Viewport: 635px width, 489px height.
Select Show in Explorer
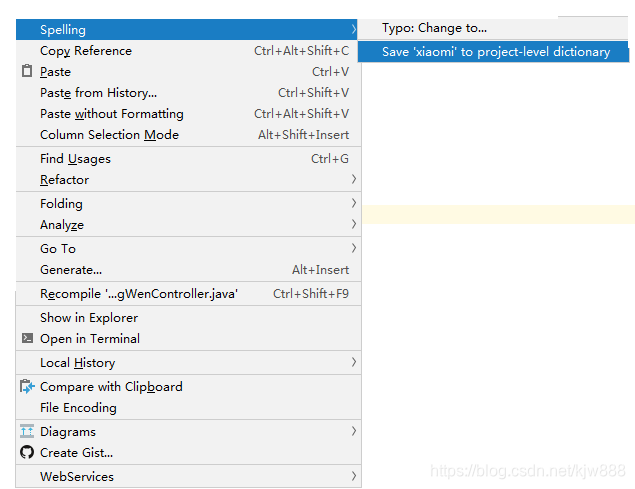pos(188,318)
